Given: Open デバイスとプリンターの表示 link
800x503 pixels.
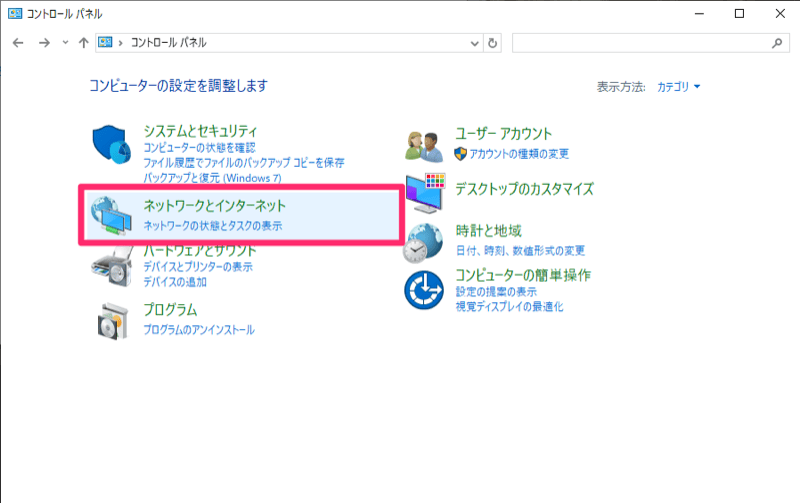Looking at the screenshot, I should tap(198, 267).
